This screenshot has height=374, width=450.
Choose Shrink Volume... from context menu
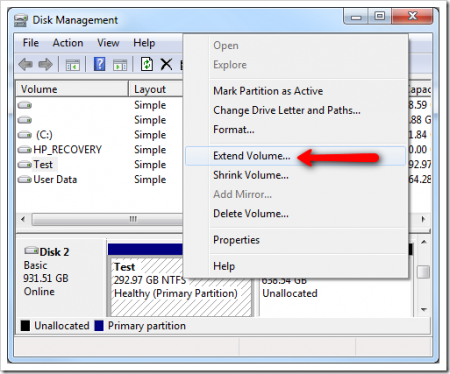click(x=296, y=175)
